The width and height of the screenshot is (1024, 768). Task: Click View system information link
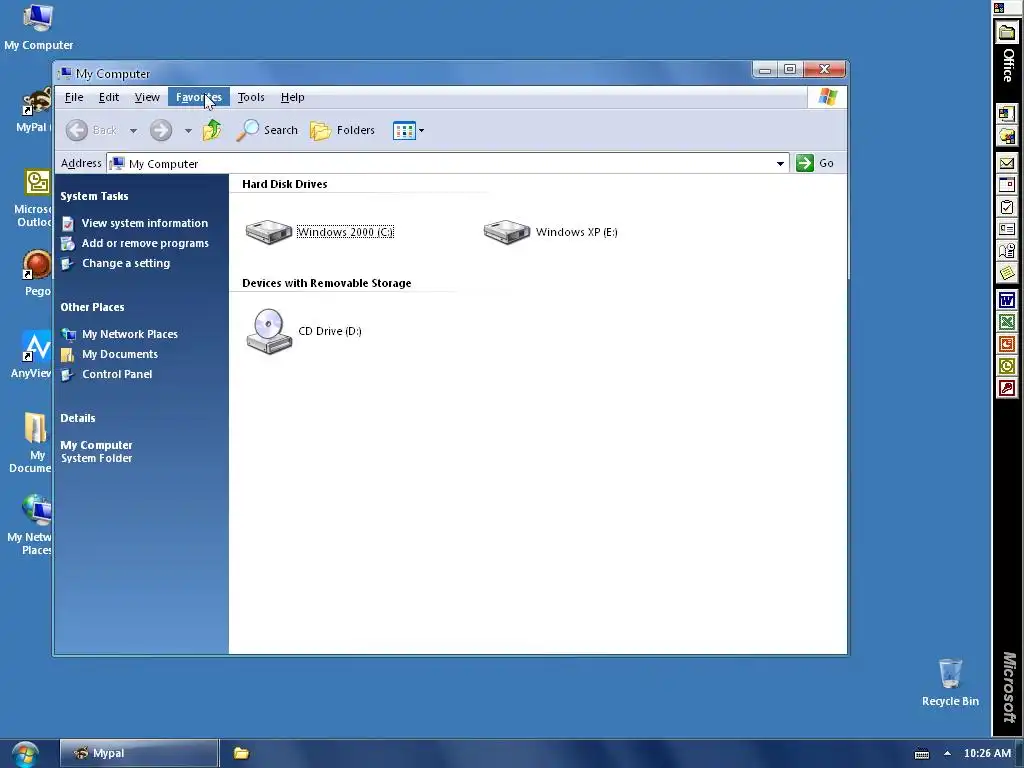click(144, 223)
